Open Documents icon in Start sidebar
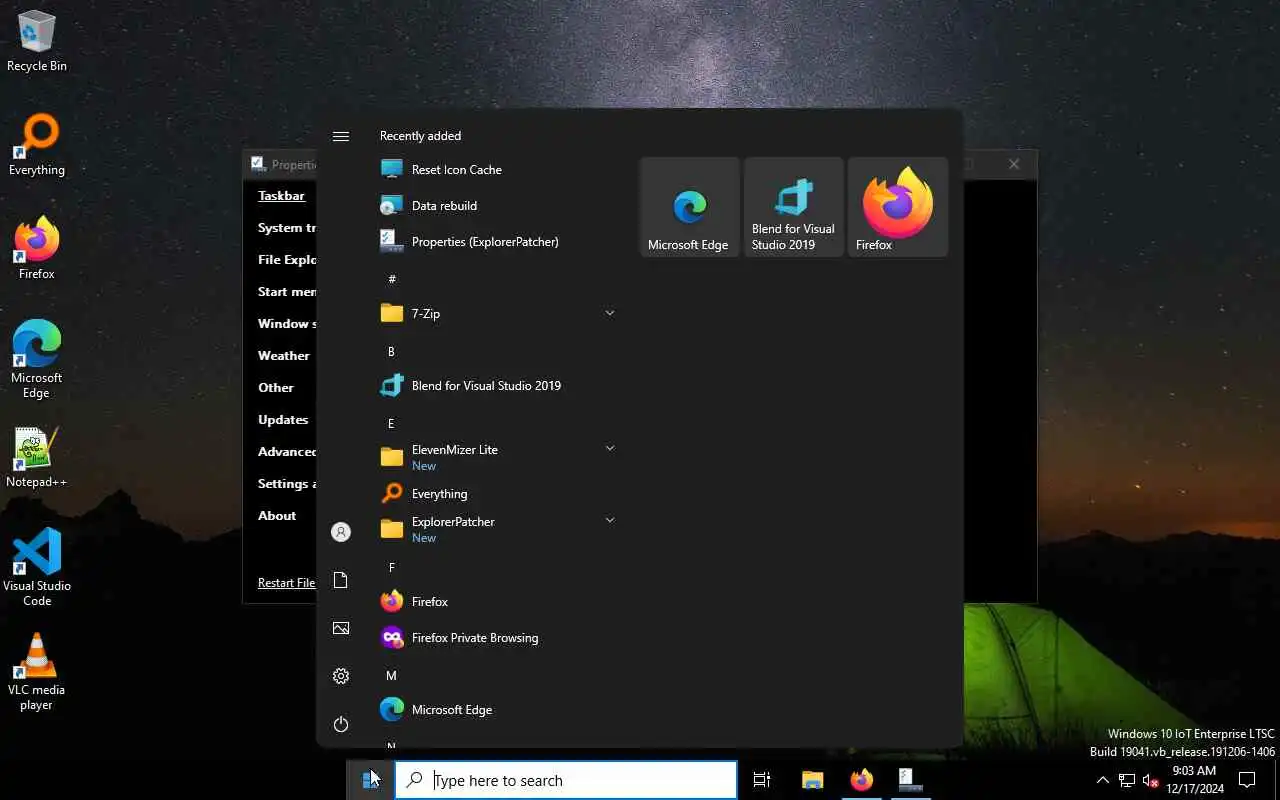Viewport: 1280px width, 800px height. coord(341,580)
